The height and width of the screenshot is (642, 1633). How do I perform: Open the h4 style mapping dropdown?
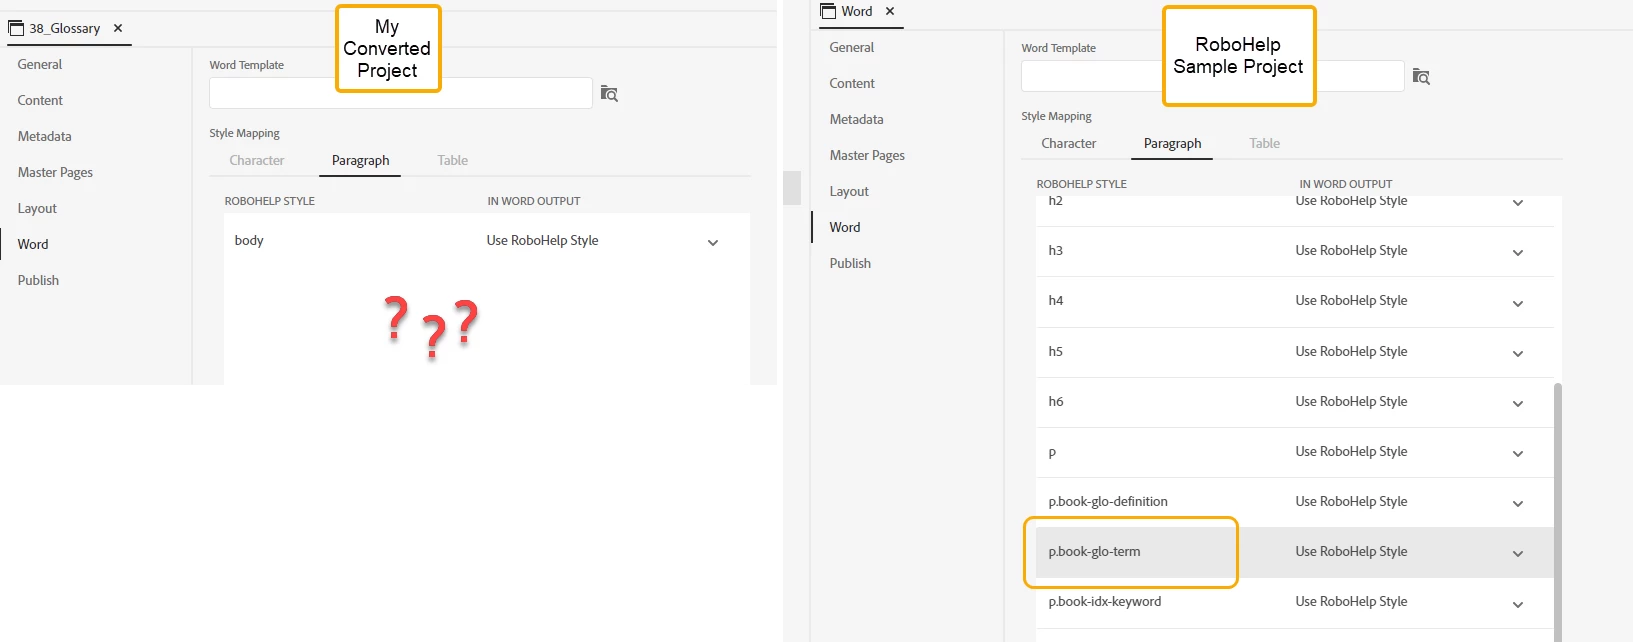click(x=1518, y=303)
